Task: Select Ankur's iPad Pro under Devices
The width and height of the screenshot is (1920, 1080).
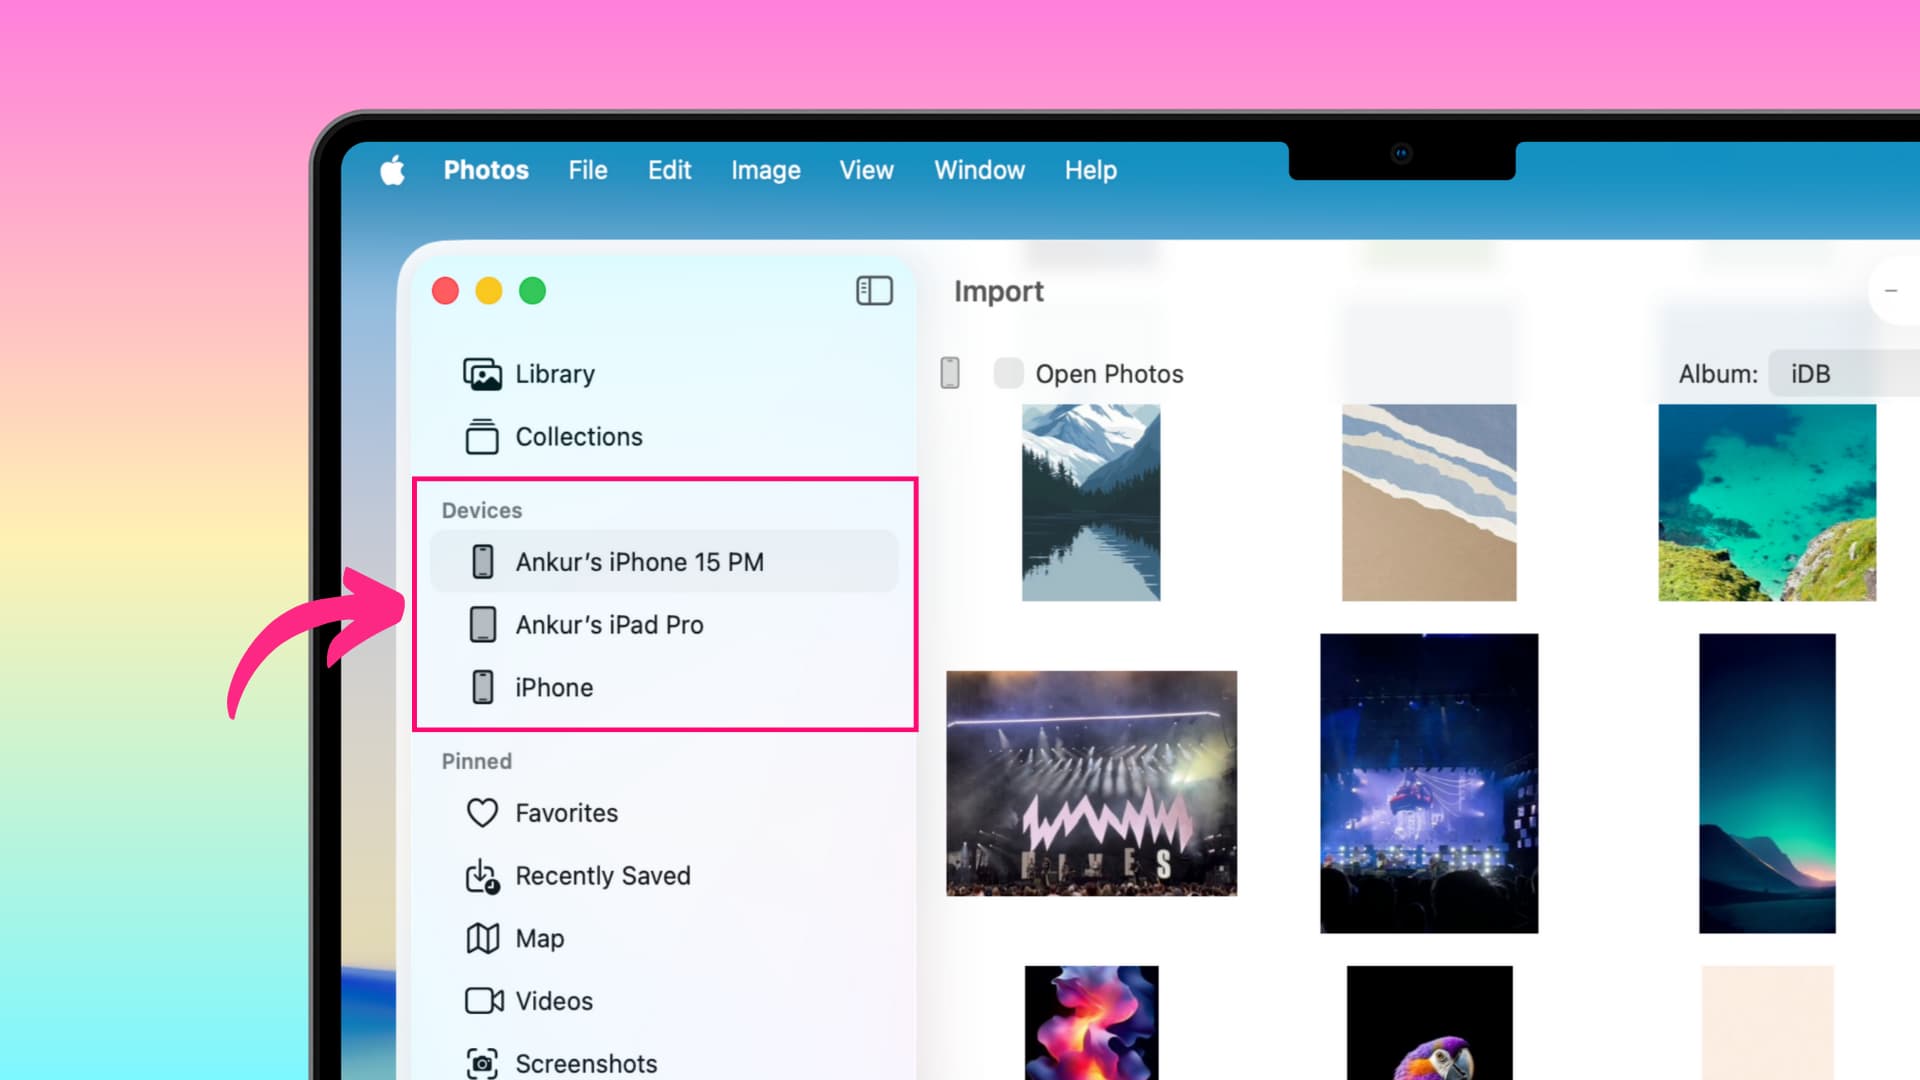Action: (x=609, y=624)
